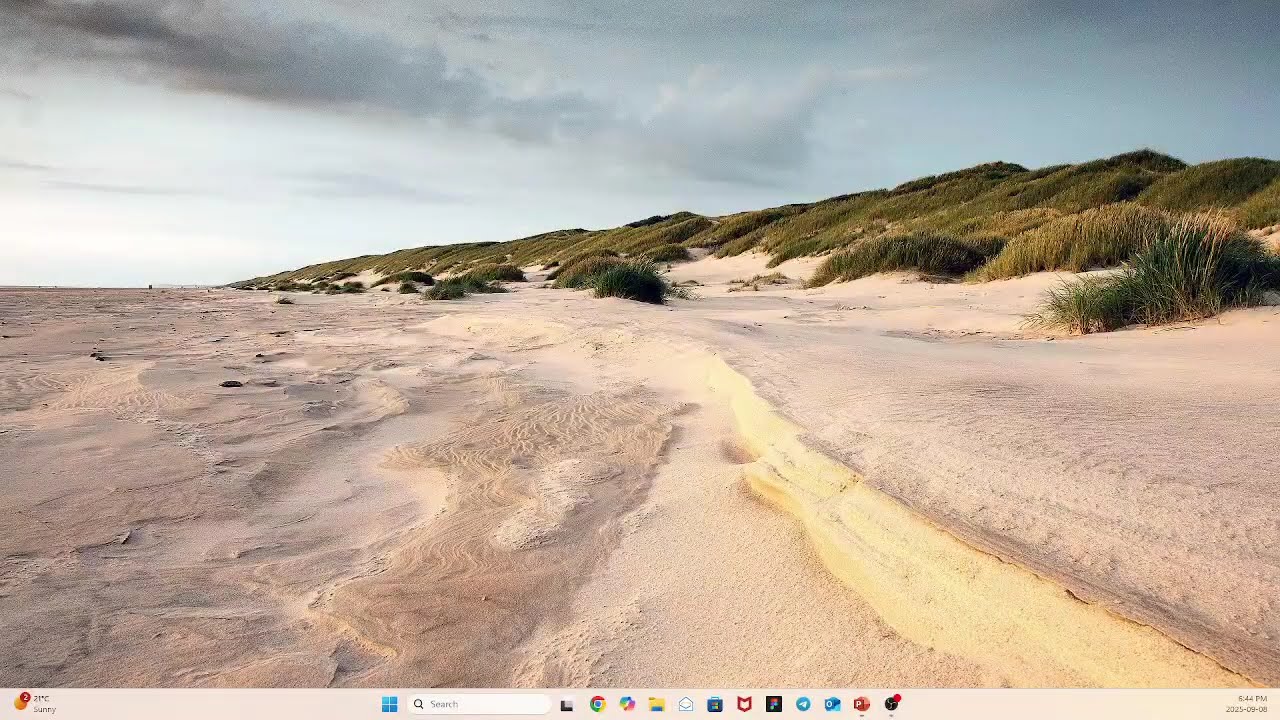
Task: Open File Explorer from the taskbar
Action: point(656,704)
